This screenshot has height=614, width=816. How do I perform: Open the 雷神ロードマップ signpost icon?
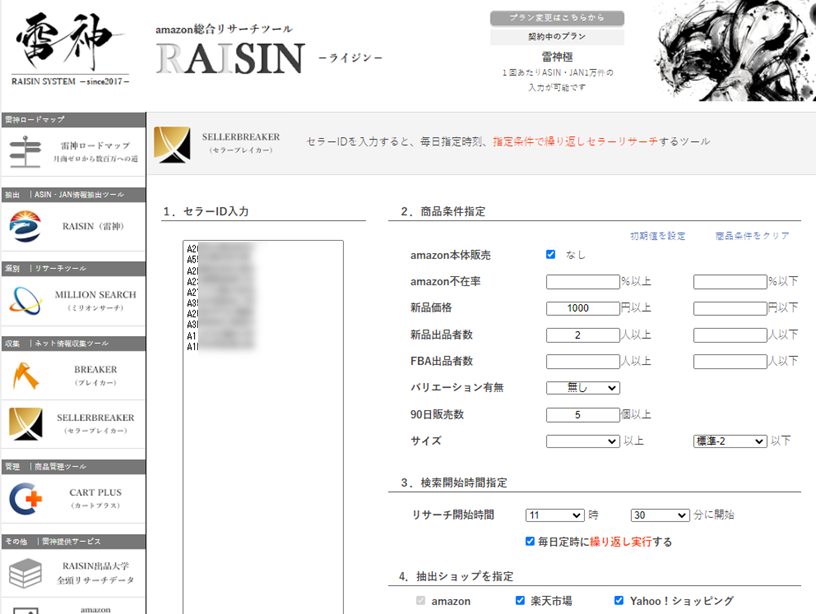[x=25, y=151]
